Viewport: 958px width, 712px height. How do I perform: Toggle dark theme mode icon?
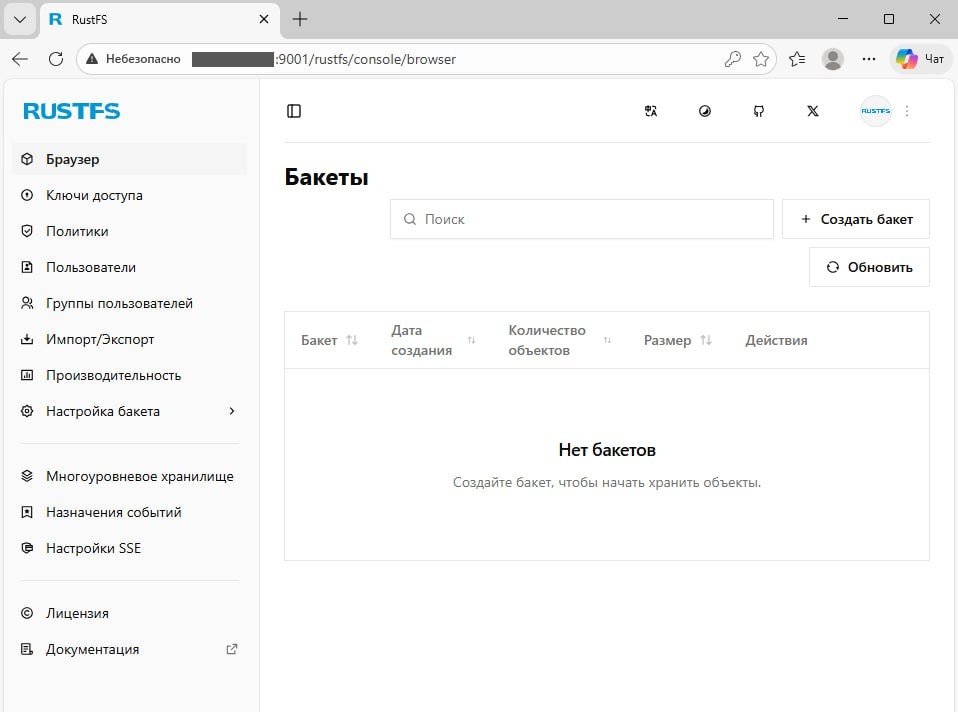704,111
